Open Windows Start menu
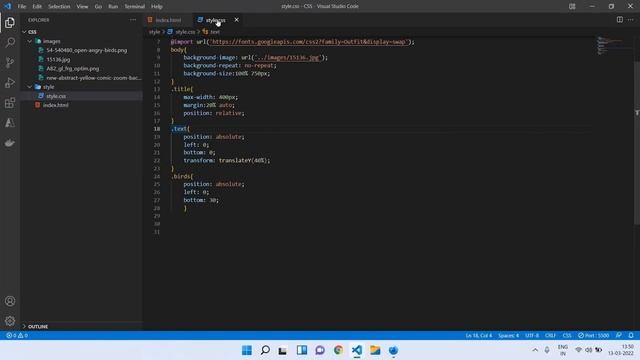 click(247, 350)
